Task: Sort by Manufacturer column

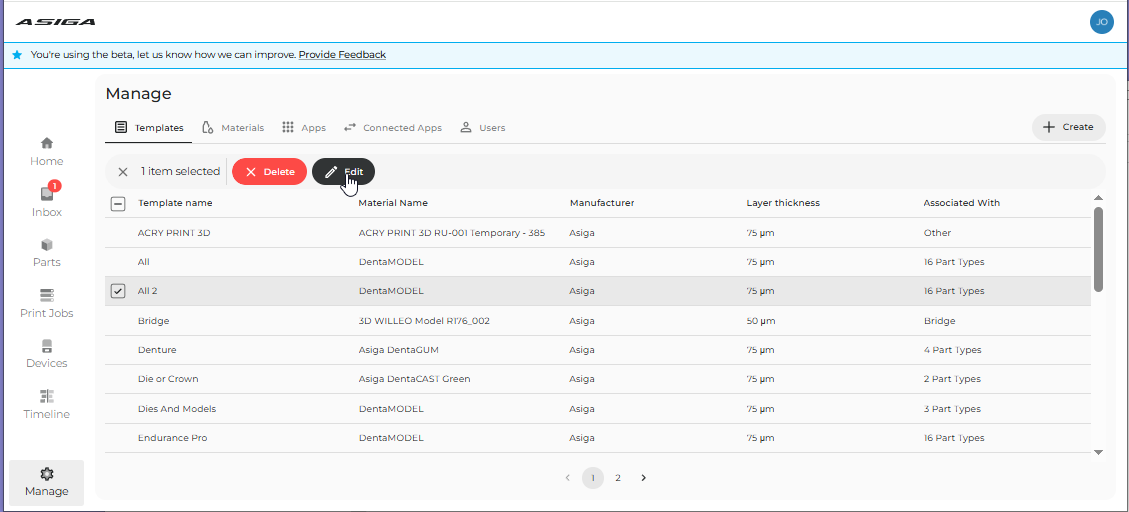Action: (x=602, y=203)
